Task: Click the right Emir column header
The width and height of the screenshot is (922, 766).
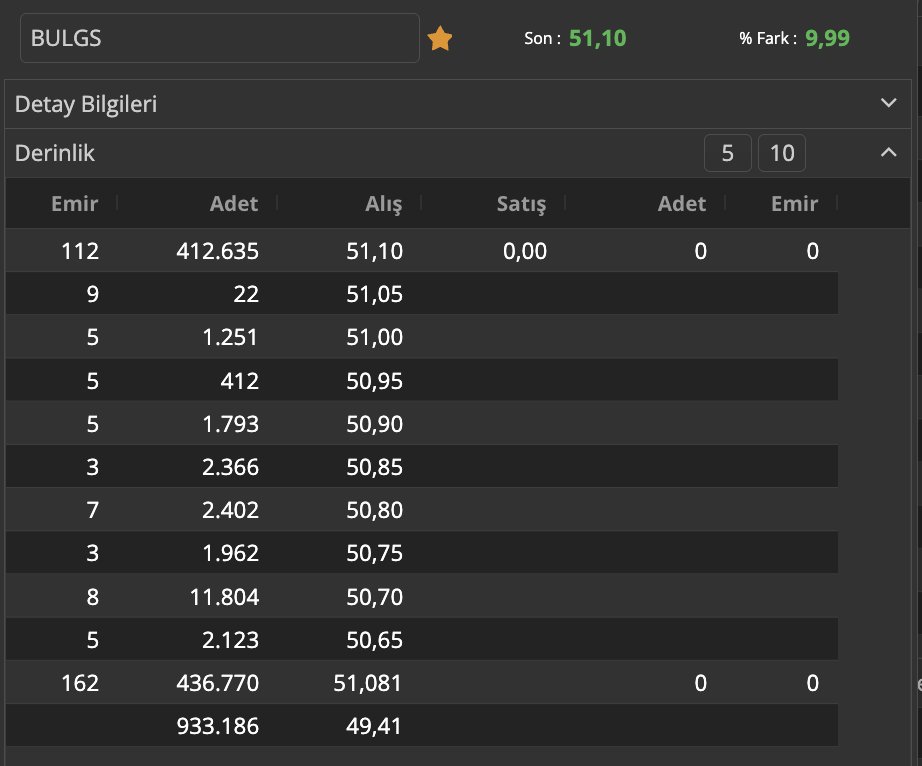Action: (x=794, y=203)
